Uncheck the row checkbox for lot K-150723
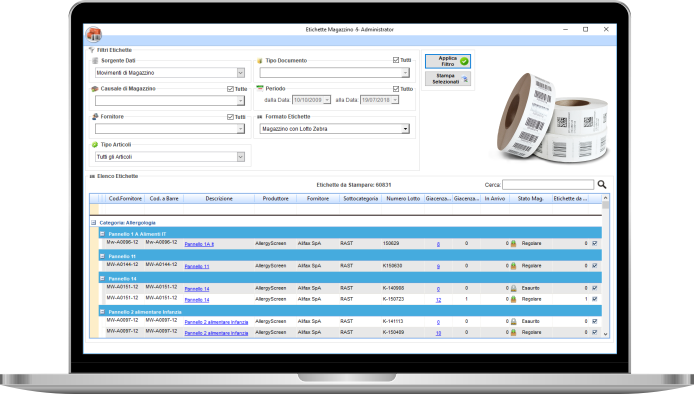 [594, 299]
